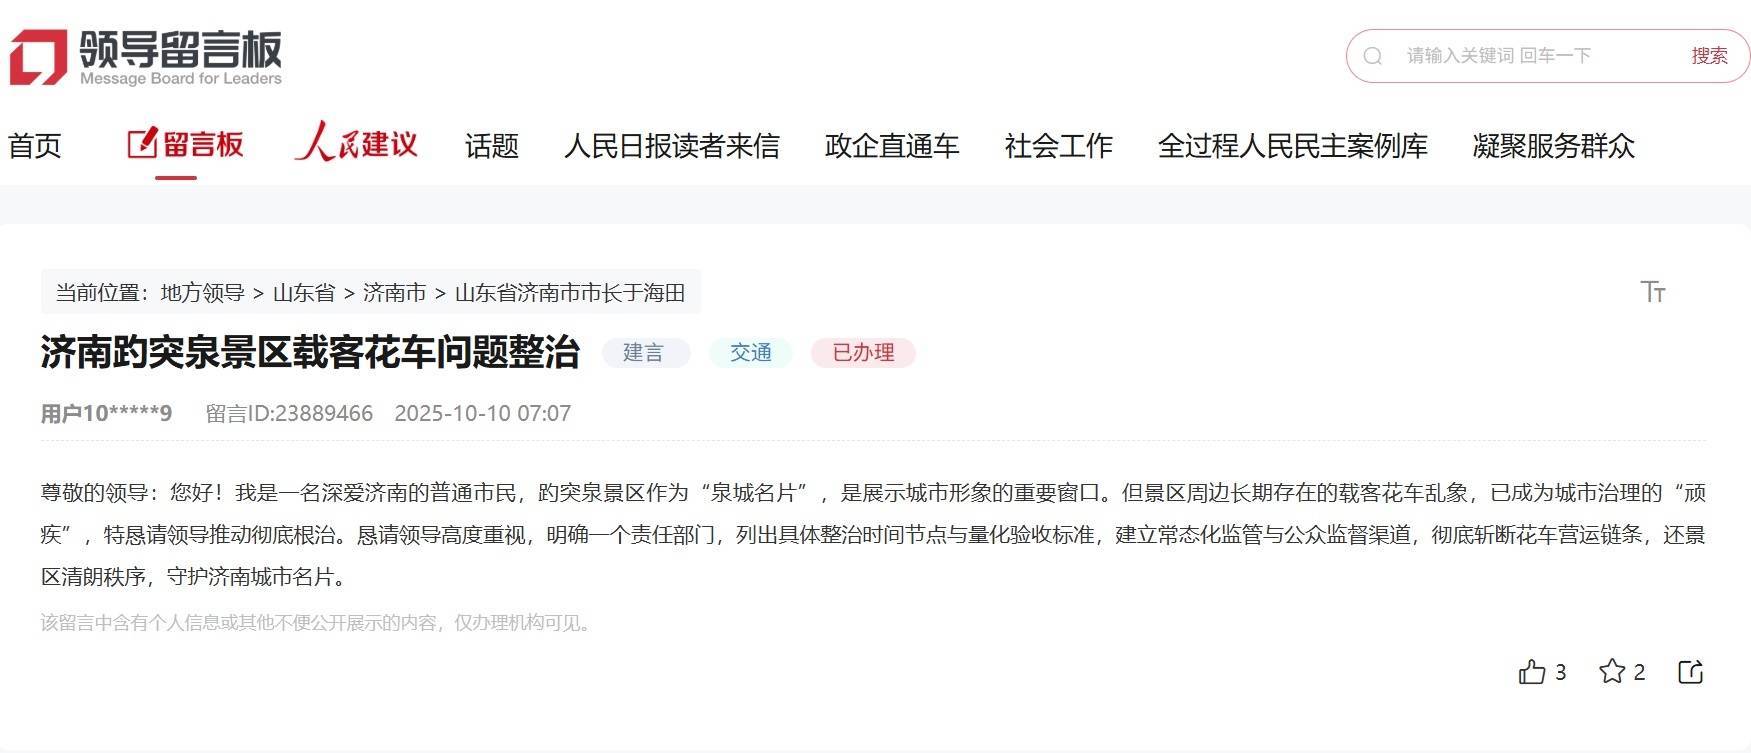The width and height of the screenshot is (1751, 753).
Task: Favorite the message with the star icon
Action: 1612,671
